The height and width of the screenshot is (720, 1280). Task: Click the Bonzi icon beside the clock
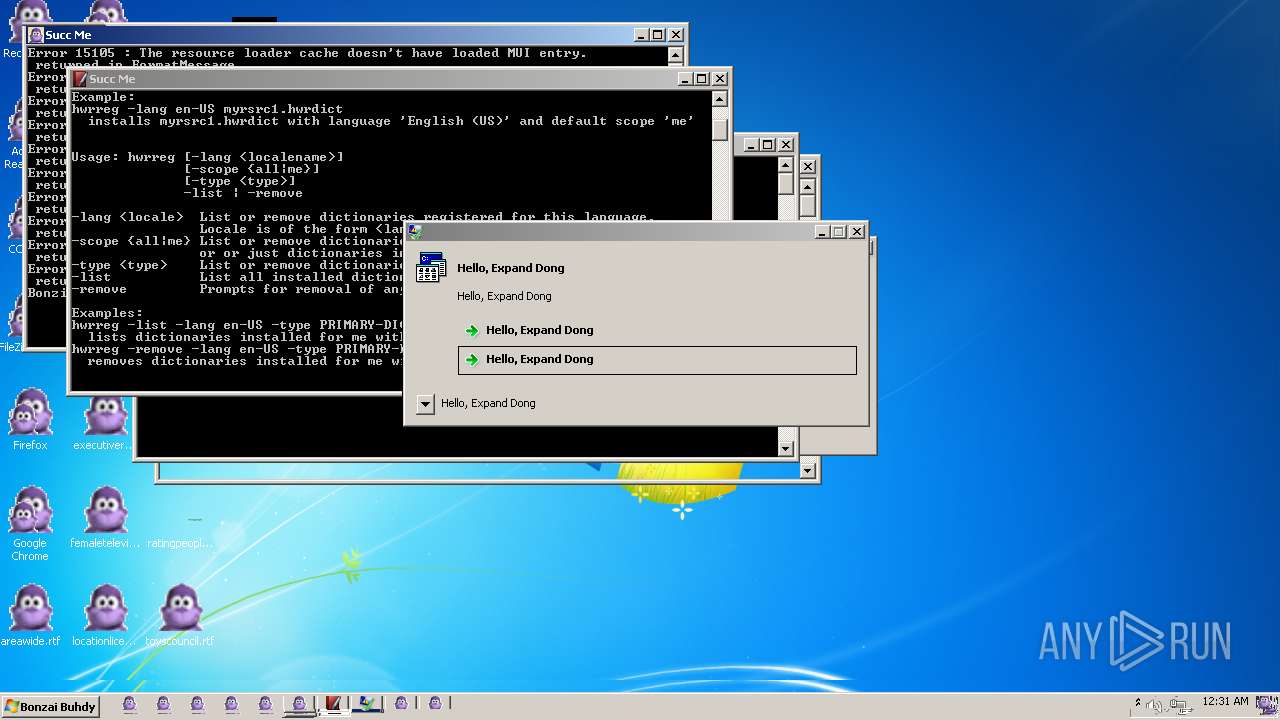[x=1266, y=705]
